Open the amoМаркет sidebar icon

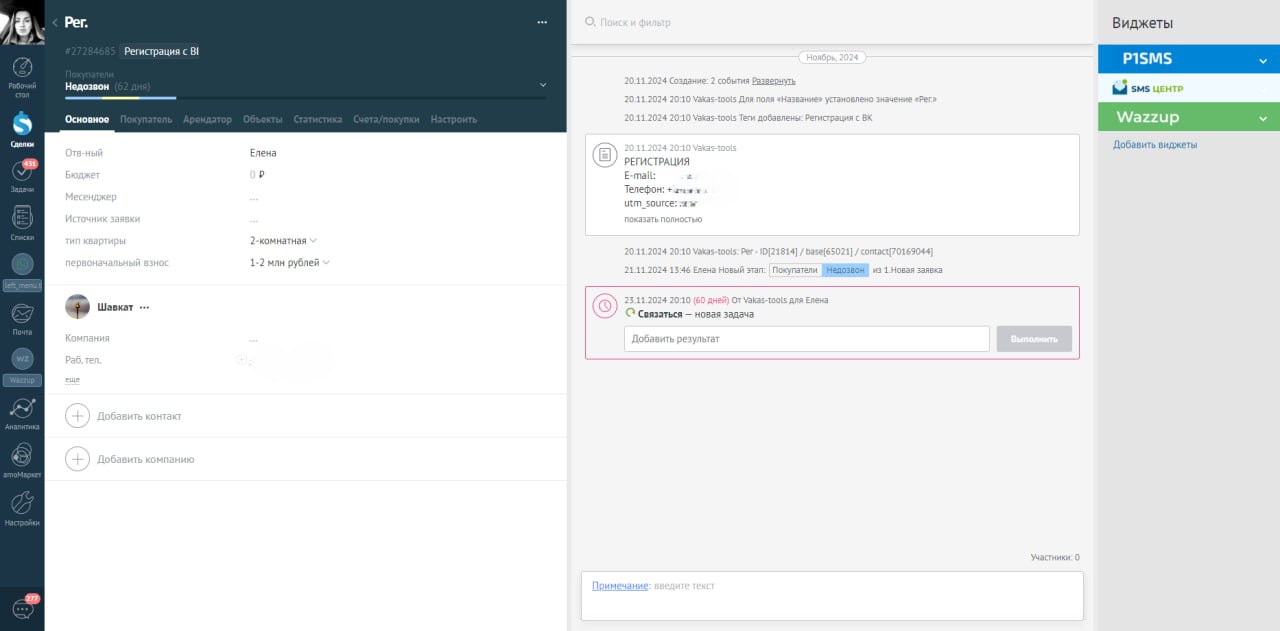22,460
